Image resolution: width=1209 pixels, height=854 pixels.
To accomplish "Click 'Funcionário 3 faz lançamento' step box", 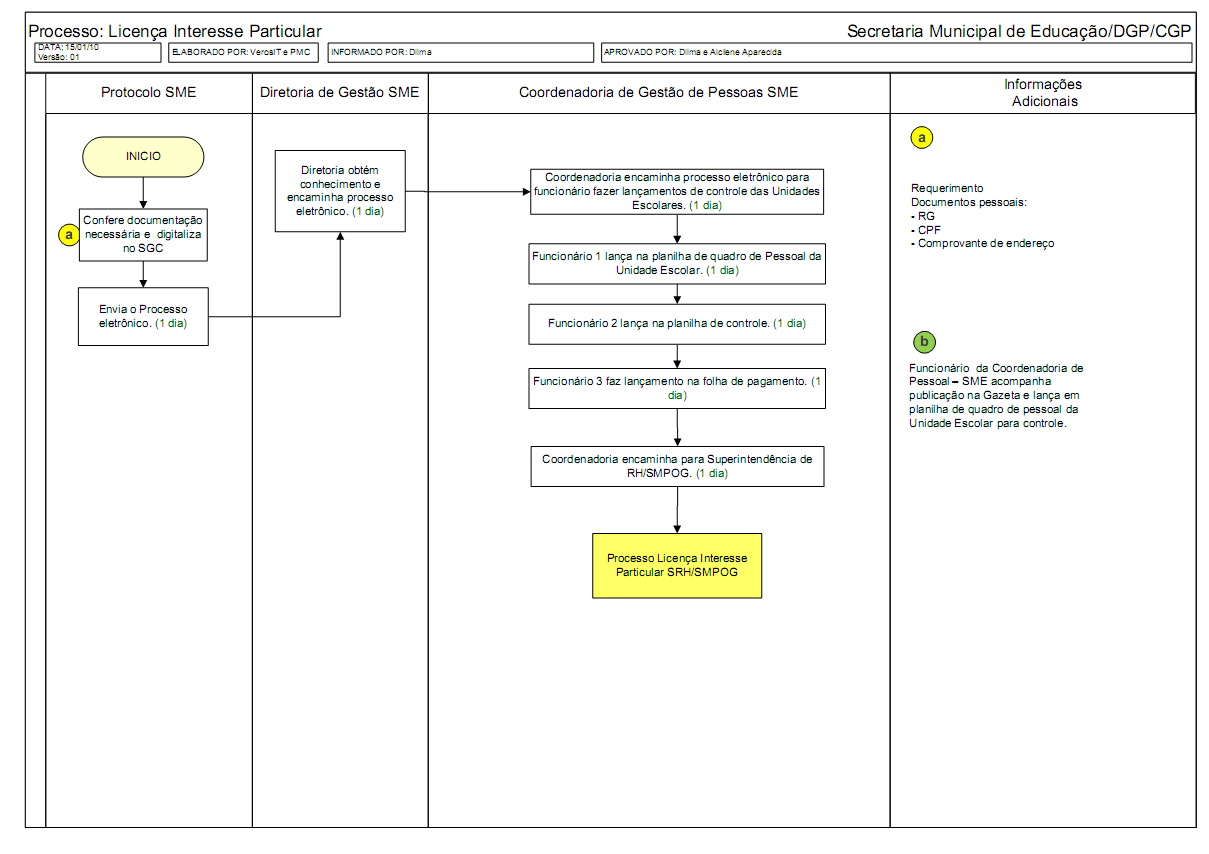I will pyautogui.click(x=677, y=388).
